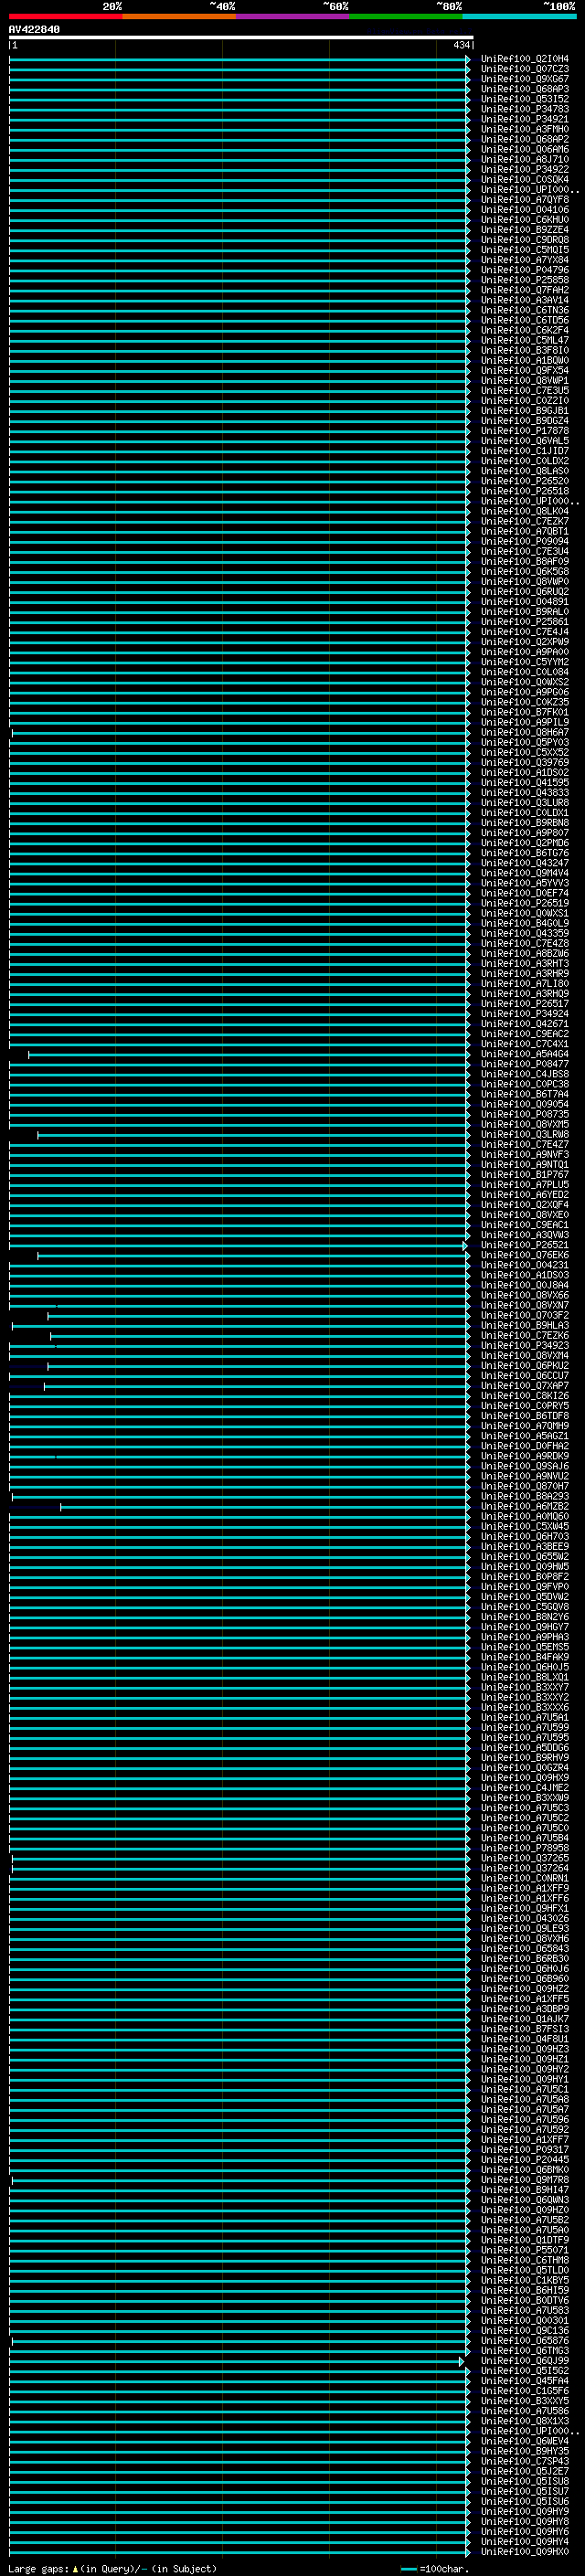Image resolution: width=585 pixels, height=2576 pixels.
Task: Click the white query bar spanning 1 to 434
Action: 241,38
